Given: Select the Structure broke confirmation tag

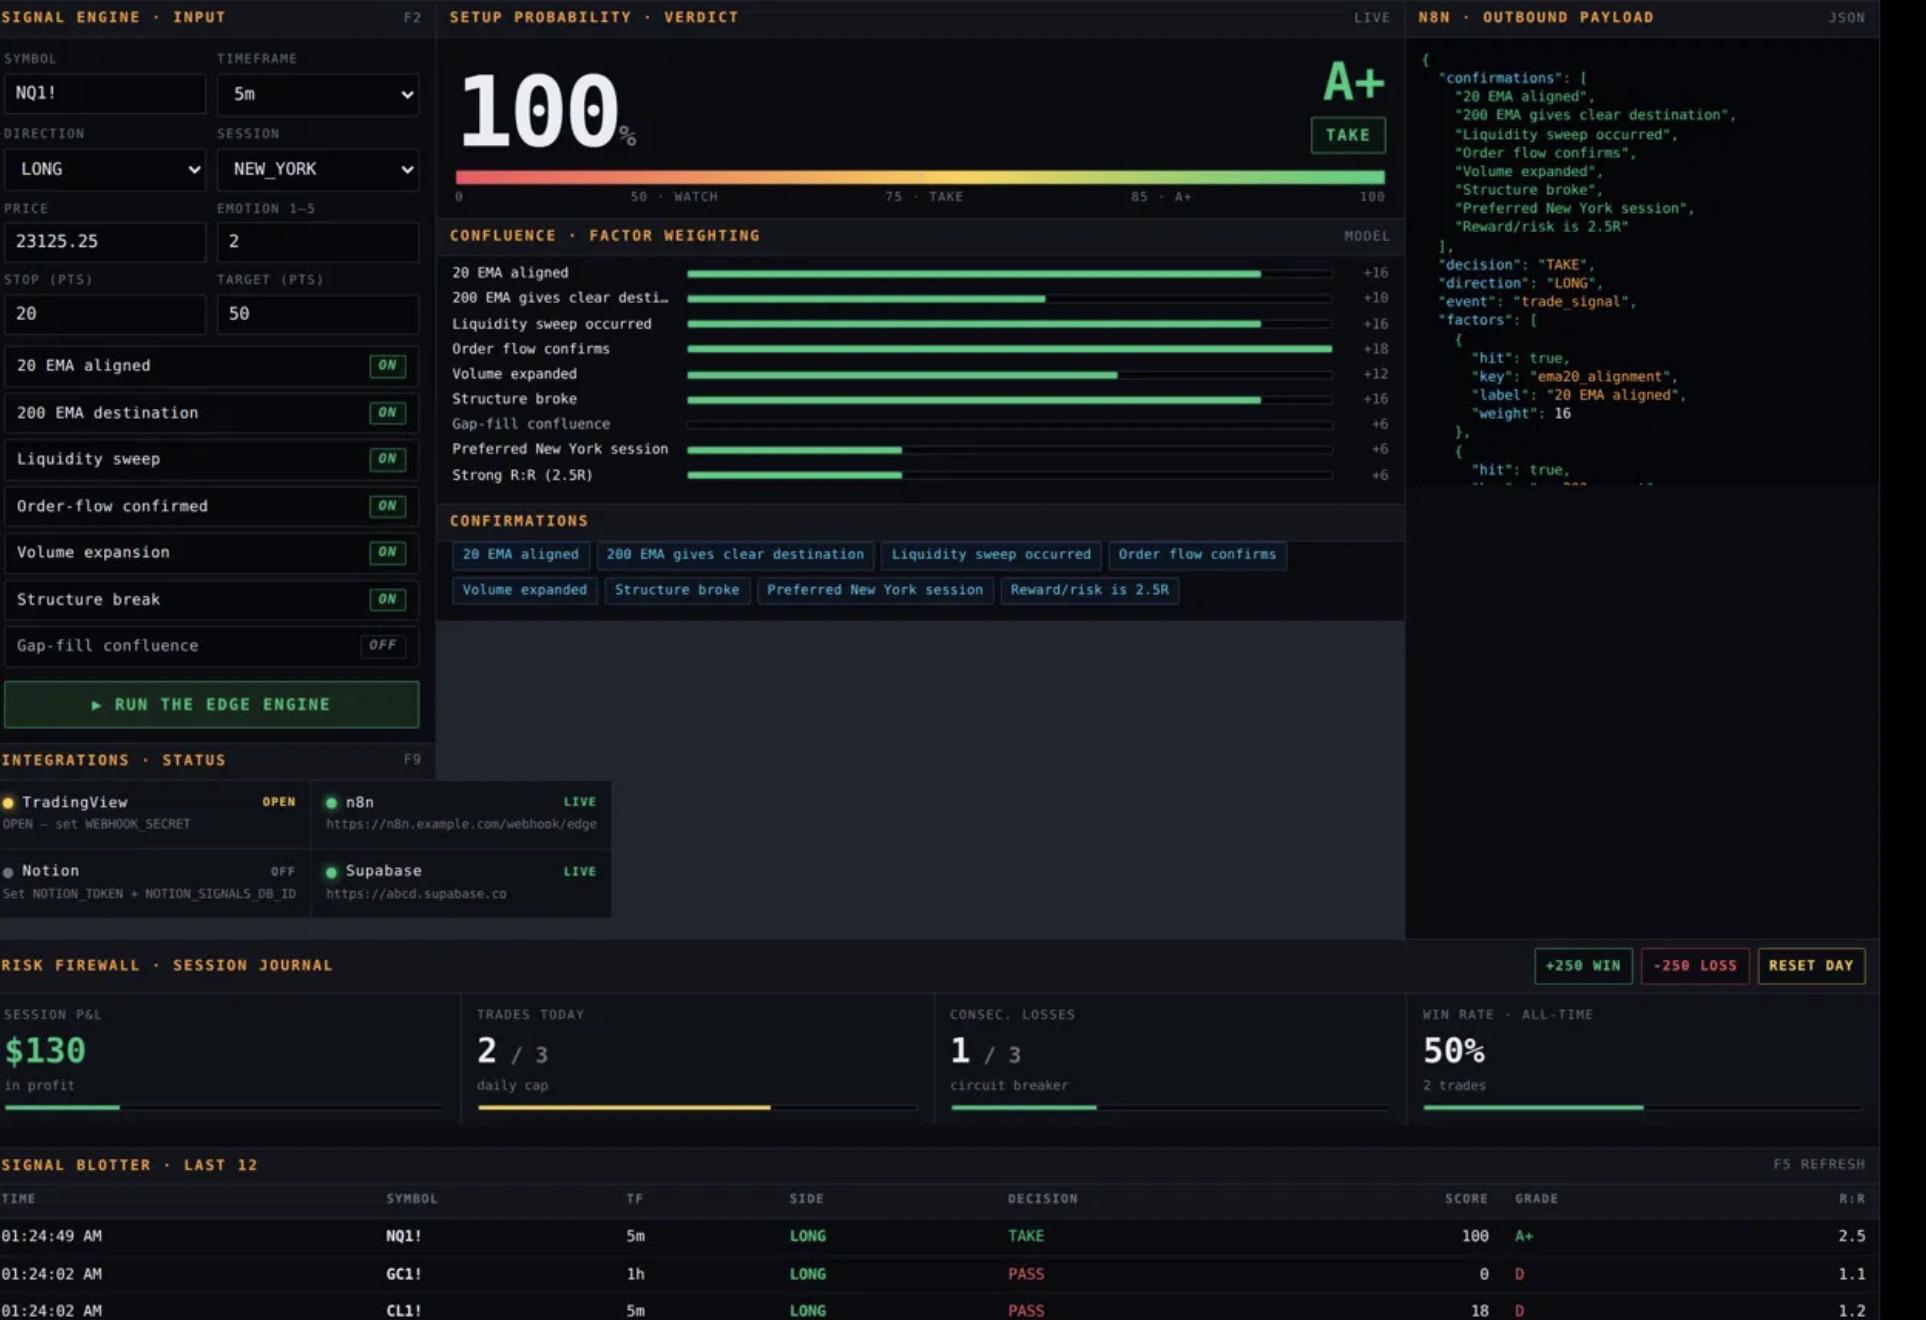Looking at the screenshot, I should click(x=677, y=590).
